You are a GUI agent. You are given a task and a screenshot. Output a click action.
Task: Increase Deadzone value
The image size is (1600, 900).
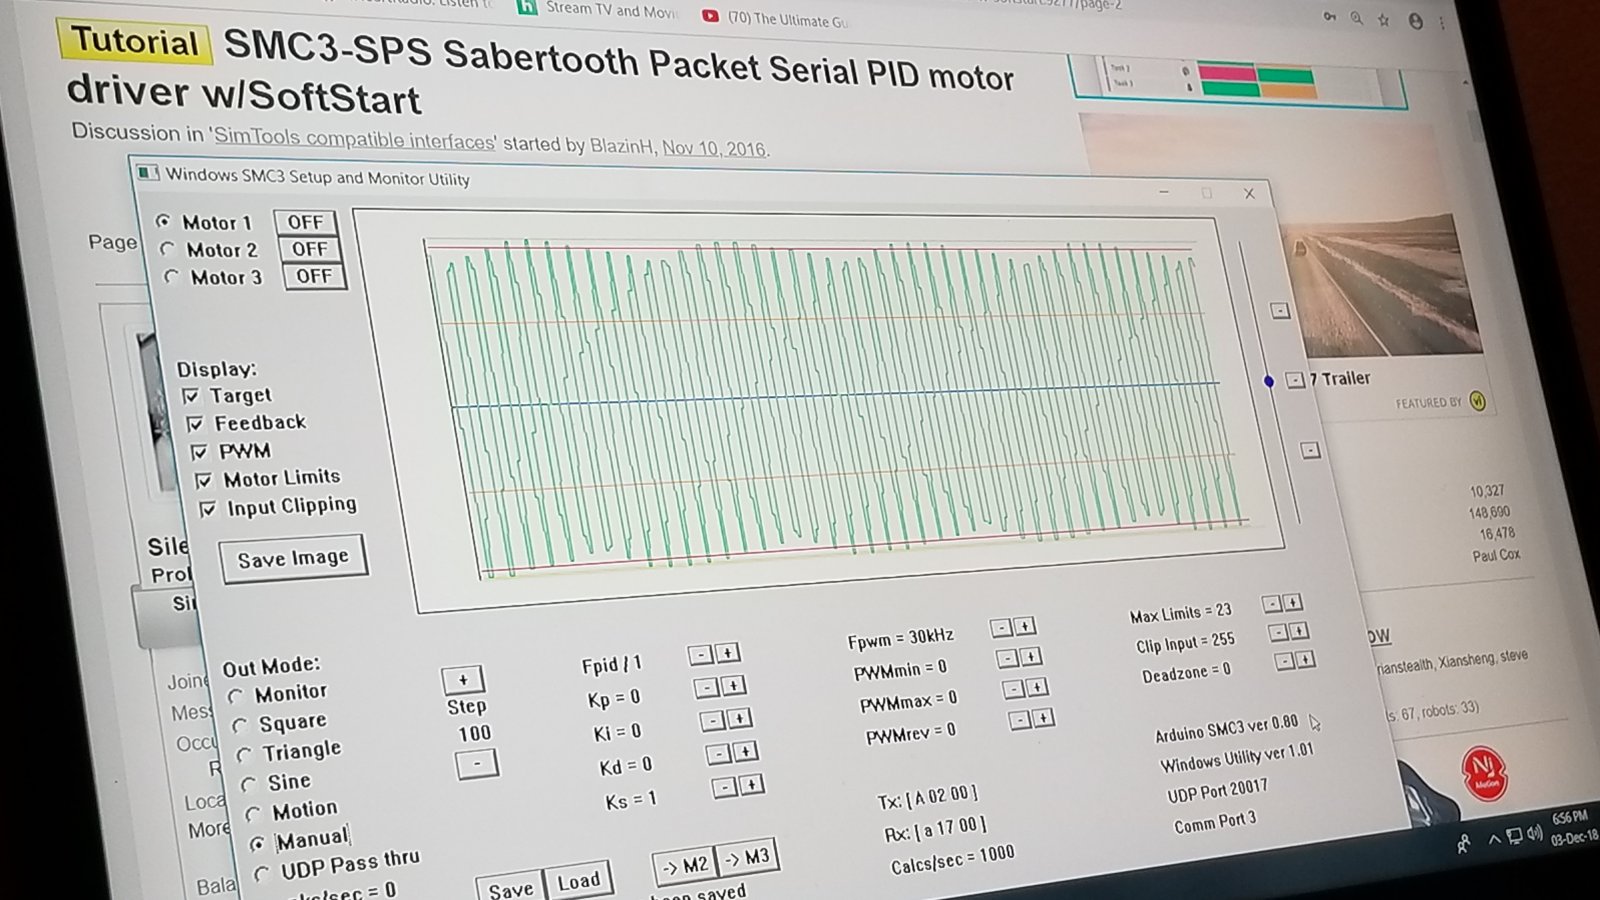click(1305, 660)
